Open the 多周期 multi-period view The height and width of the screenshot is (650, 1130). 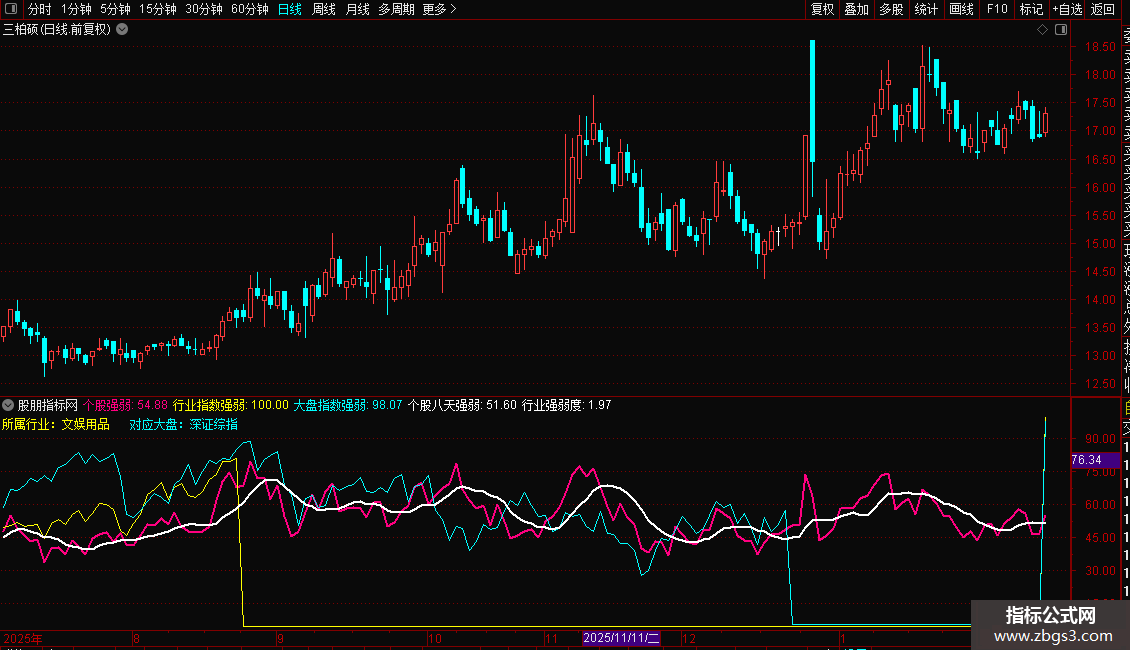(396, 9)
